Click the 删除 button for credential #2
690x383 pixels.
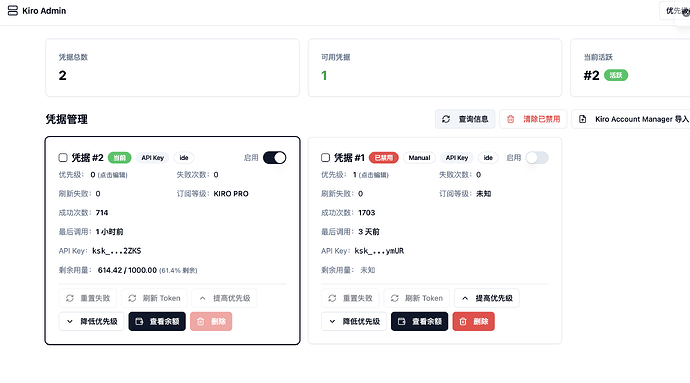pos(211,321)
